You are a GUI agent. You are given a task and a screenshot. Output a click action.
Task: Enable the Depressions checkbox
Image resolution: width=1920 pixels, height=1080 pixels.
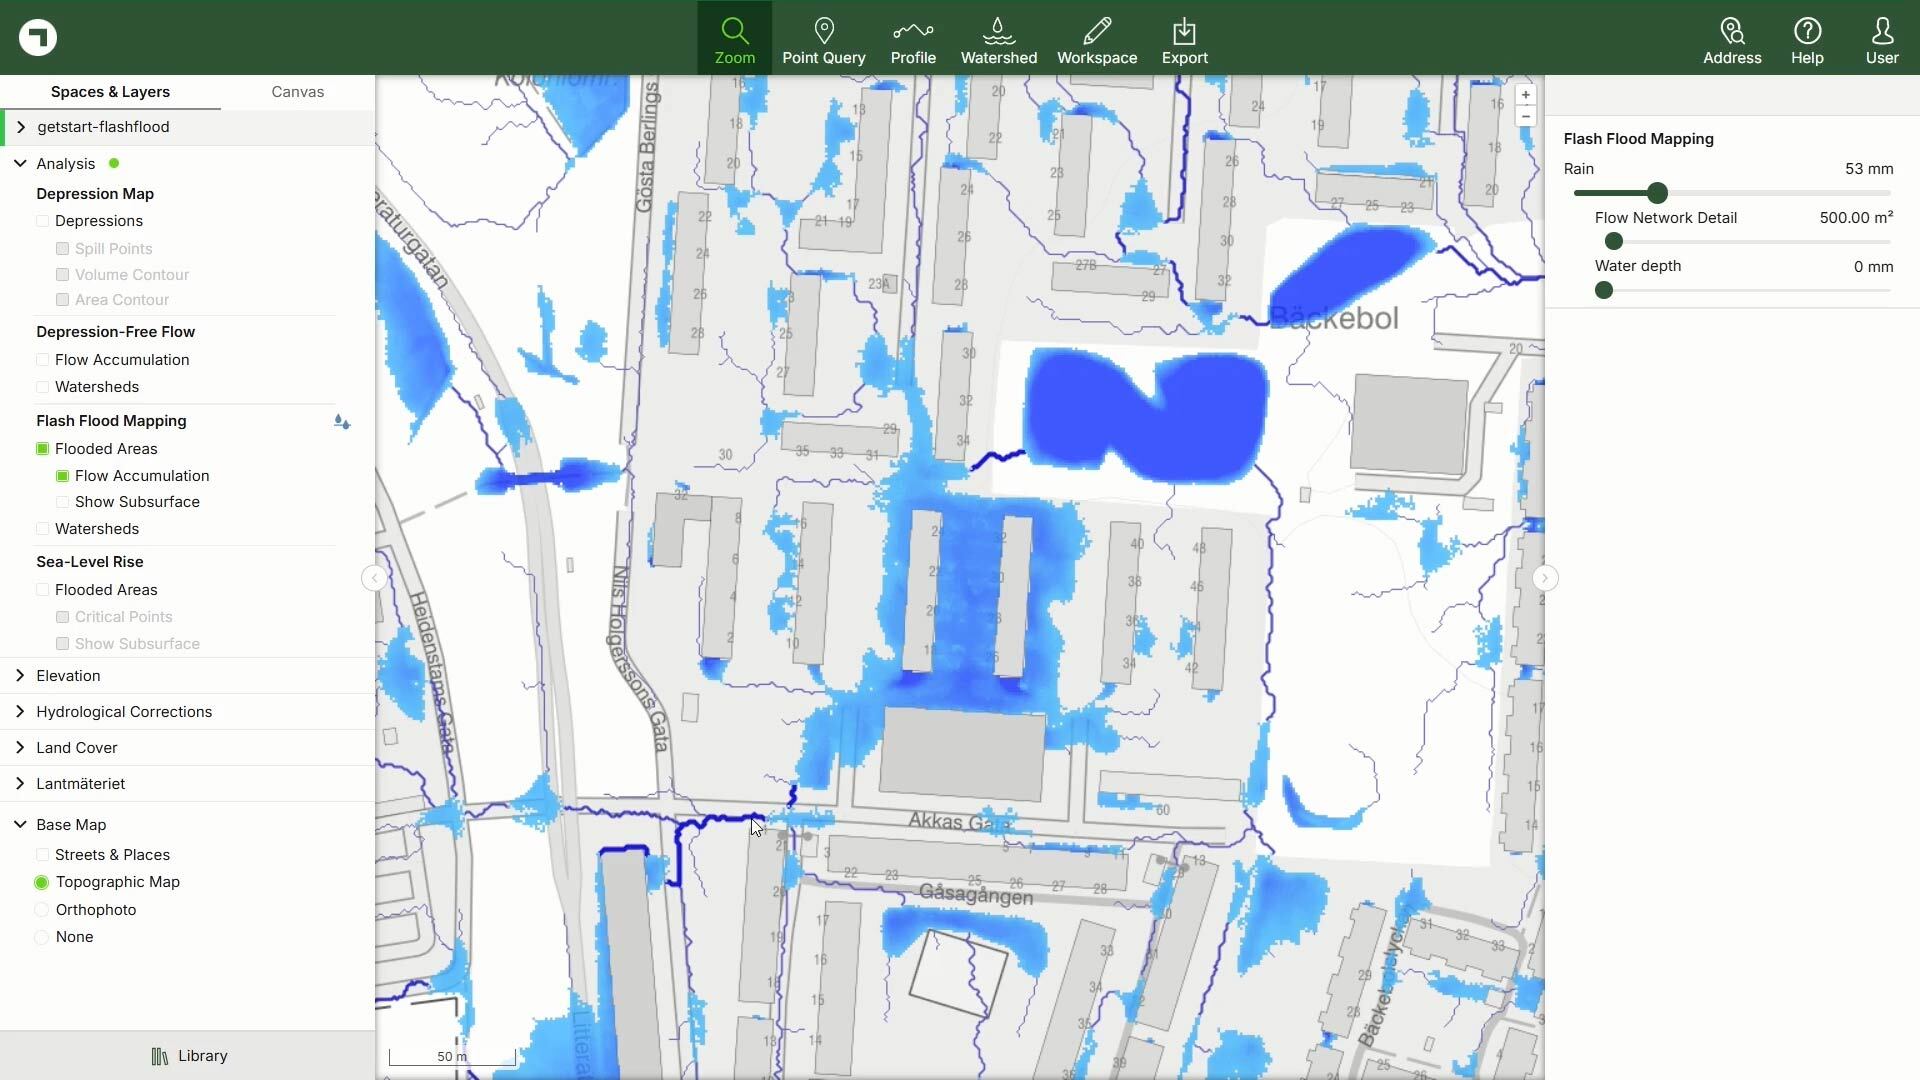(x=42, y=221)
